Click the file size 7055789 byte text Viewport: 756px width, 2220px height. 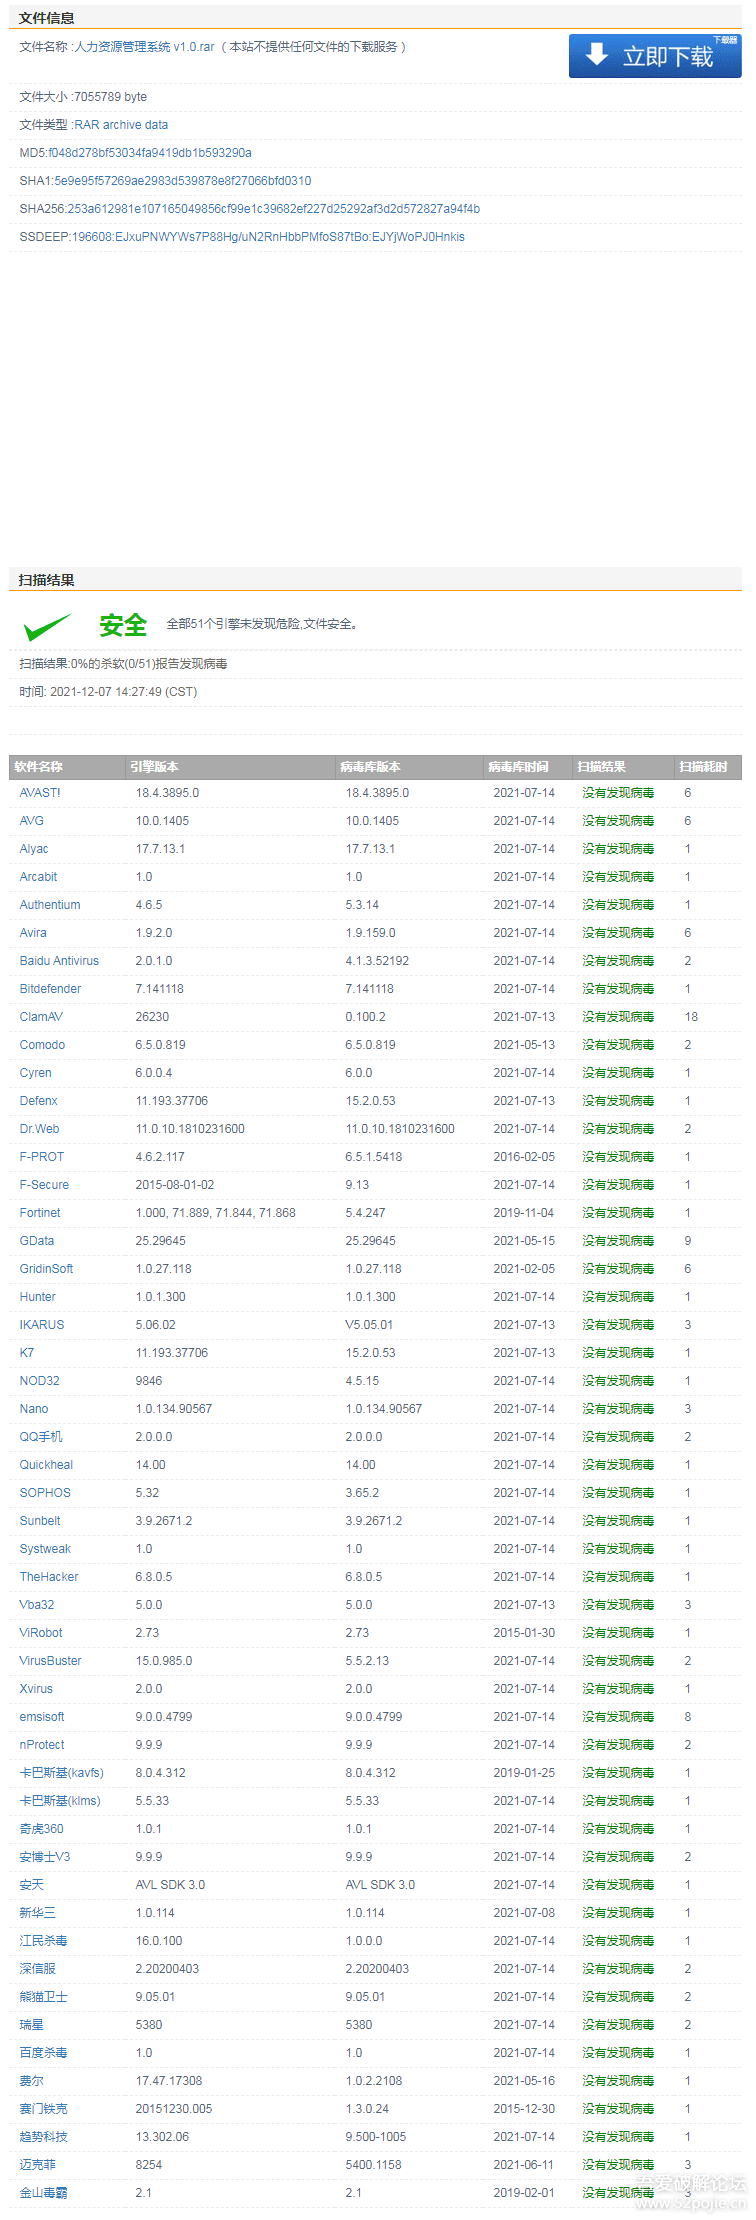111,97
